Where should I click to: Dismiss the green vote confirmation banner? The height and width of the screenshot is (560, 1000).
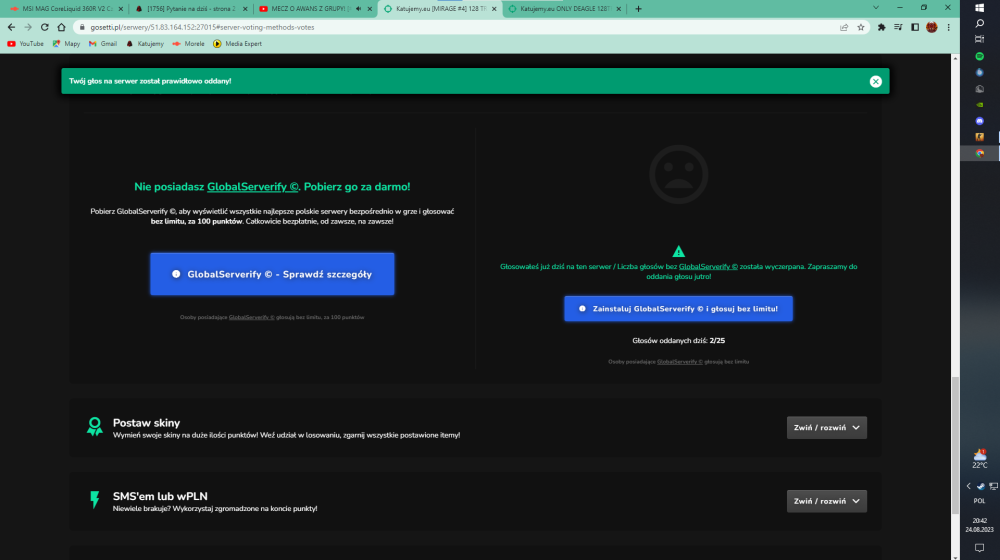pyautogui.click(x=876, y=81)
